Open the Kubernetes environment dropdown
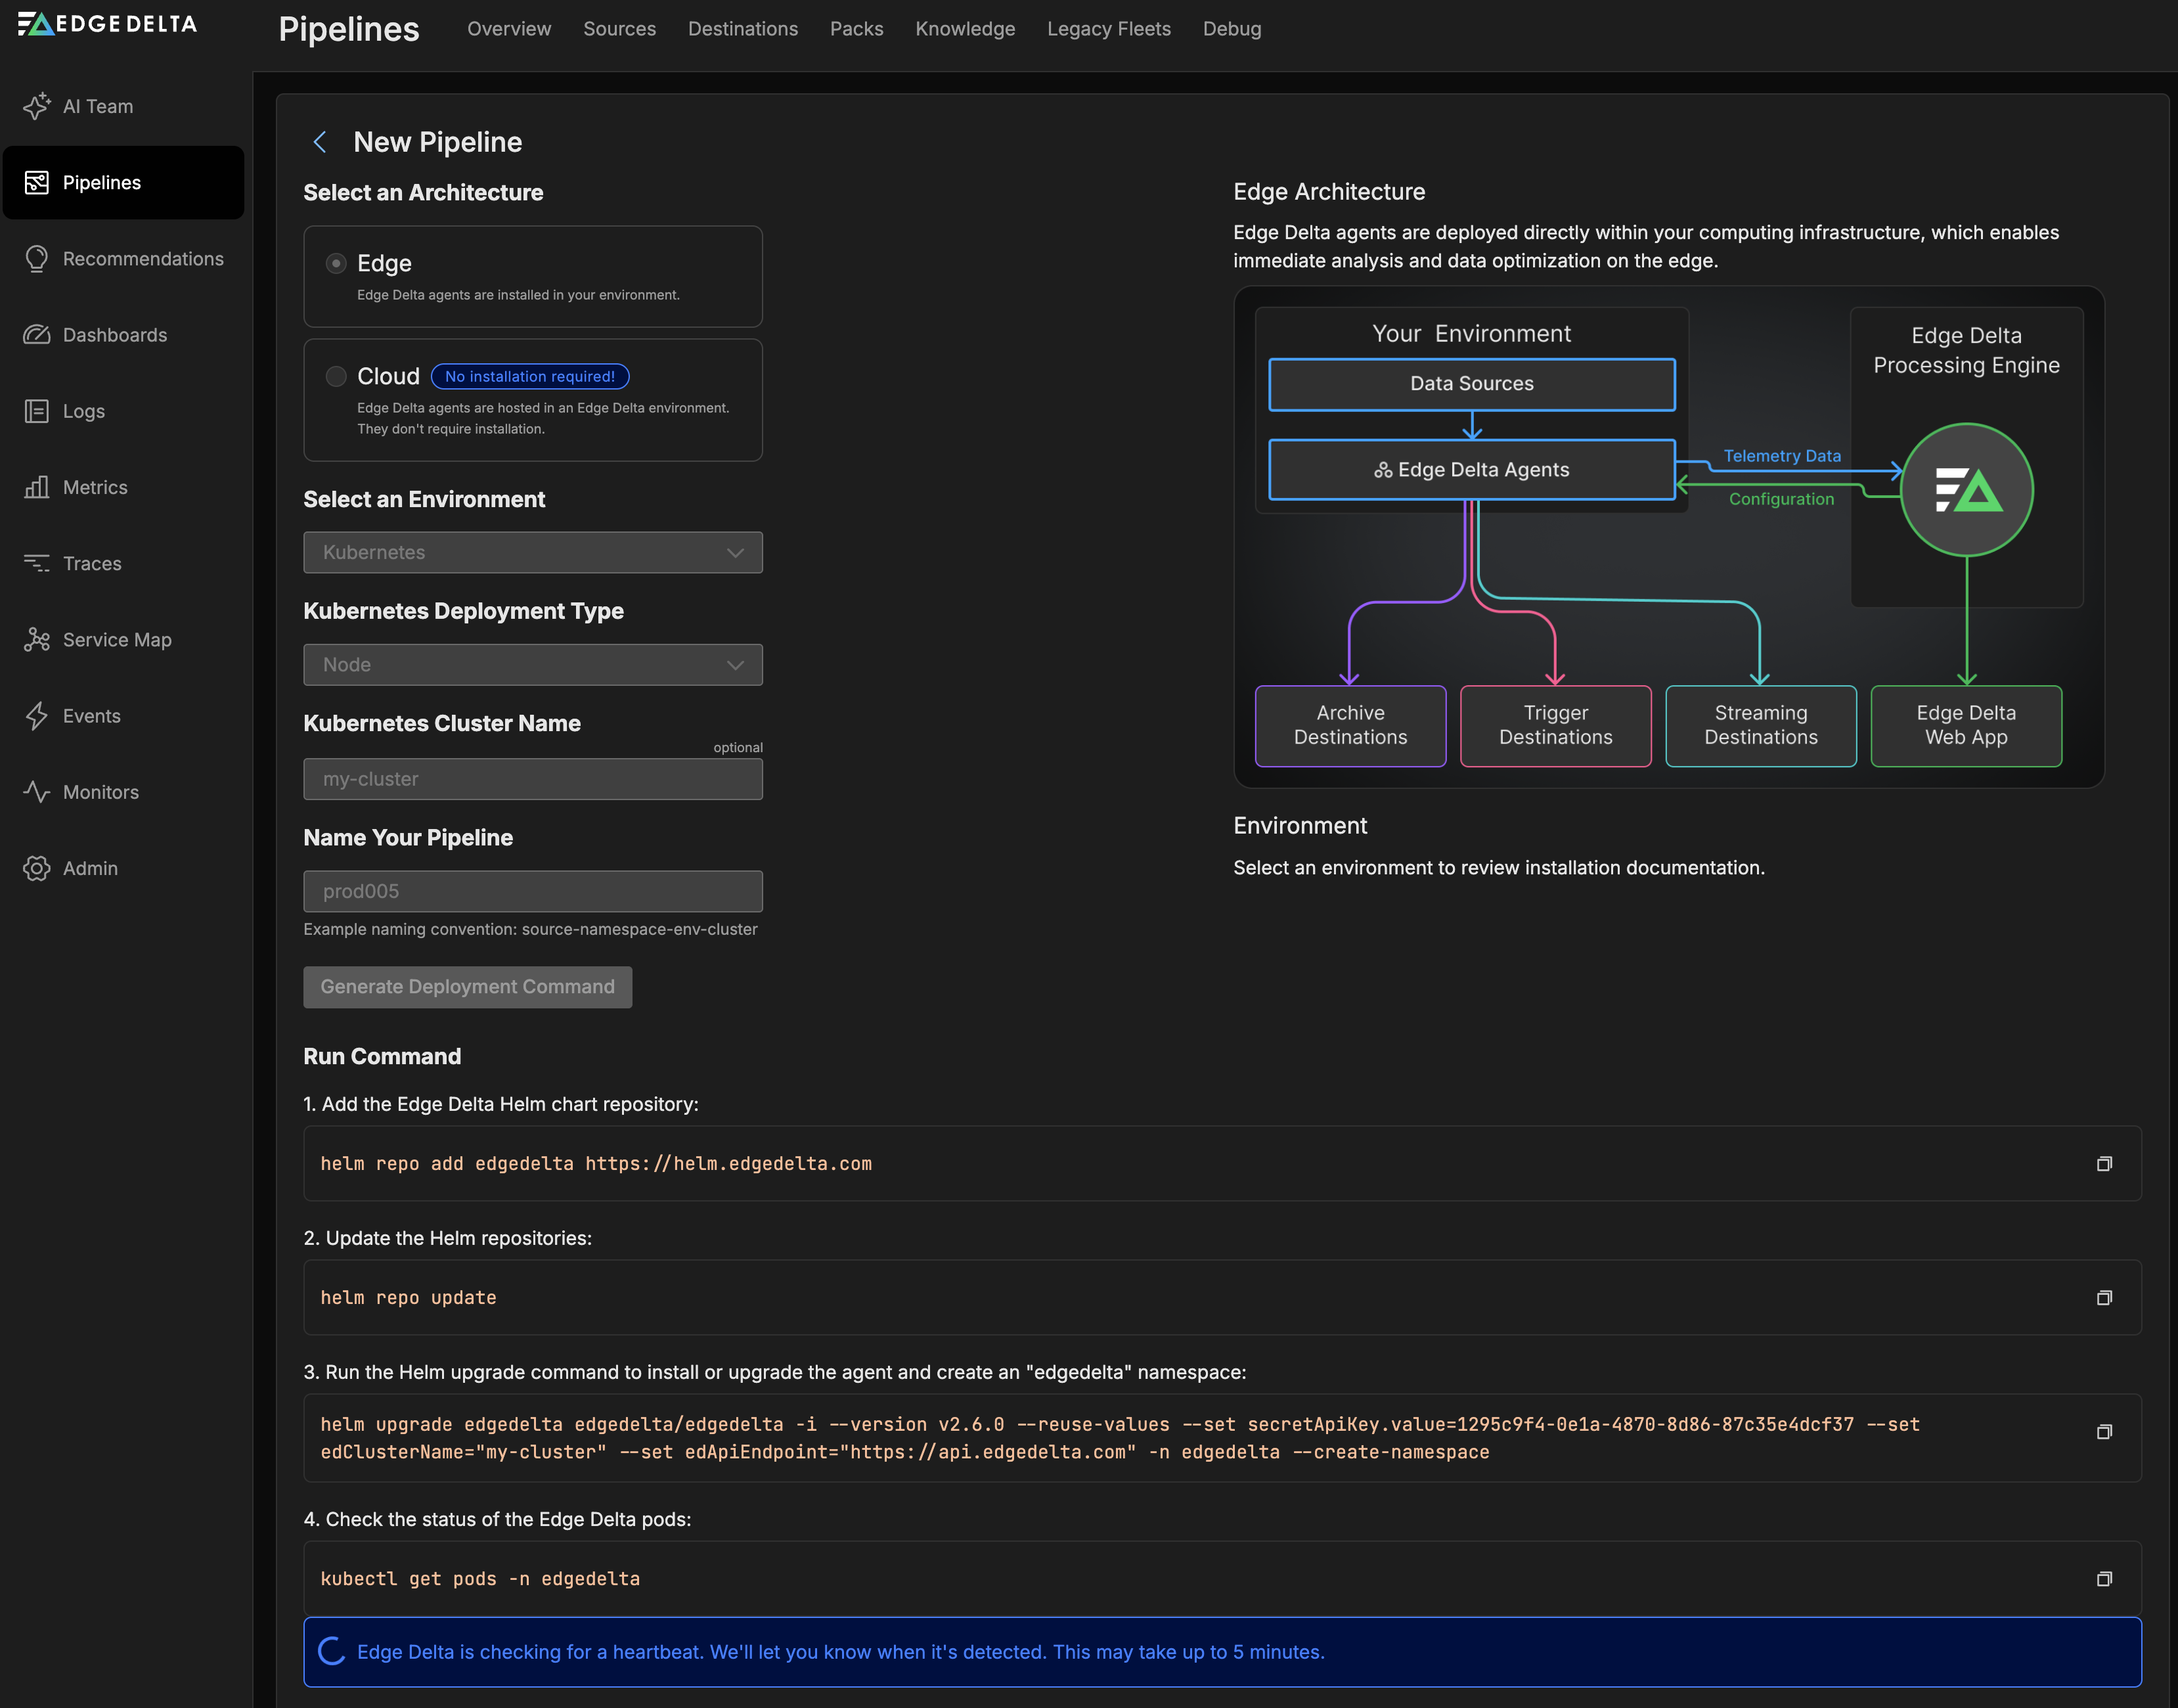This screenshot has width=2178, height=1708. point(532,552)
